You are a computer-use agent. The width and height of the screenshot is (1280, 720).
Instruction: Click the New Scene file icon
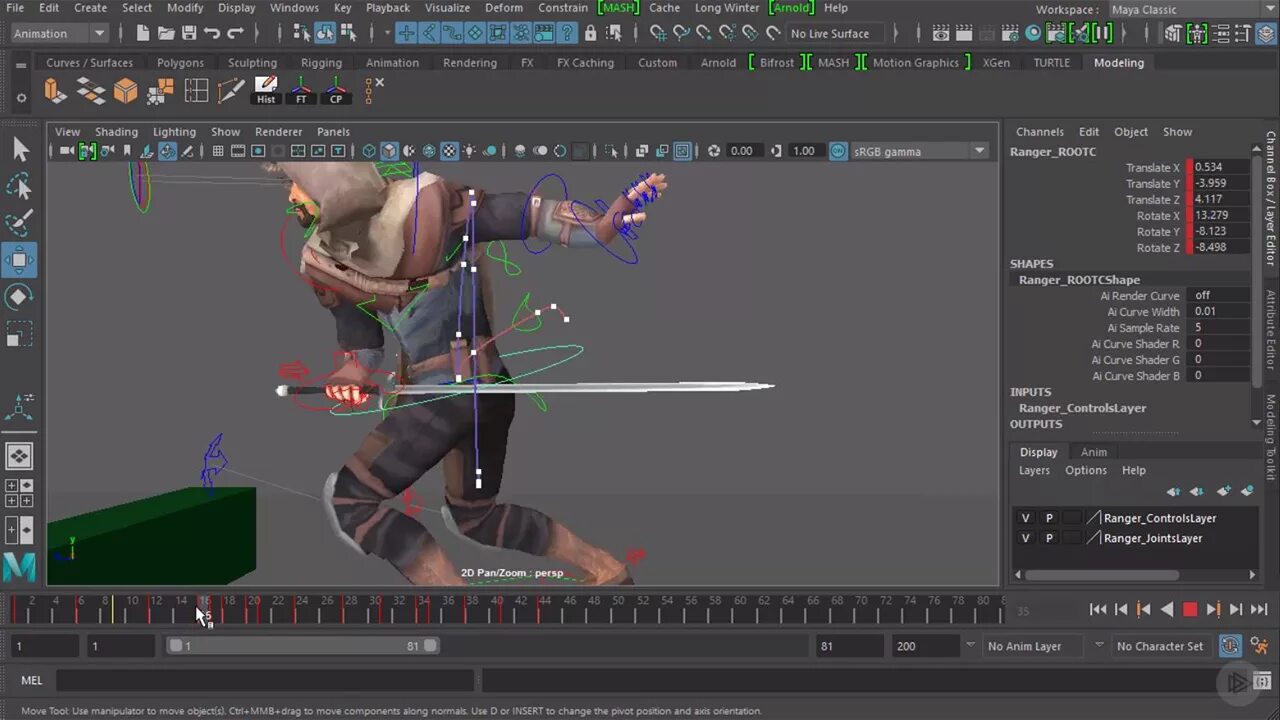pos(143,33)
